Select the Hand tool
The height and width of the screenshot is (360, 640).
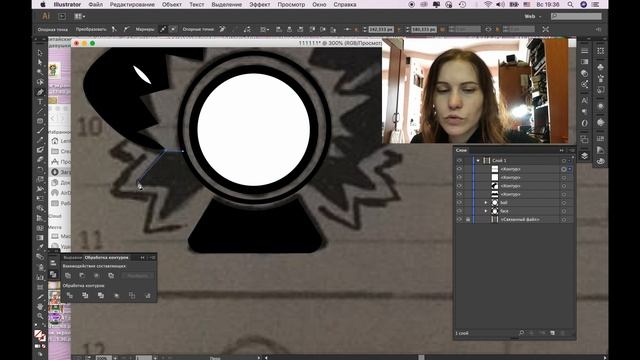point(40,306)
